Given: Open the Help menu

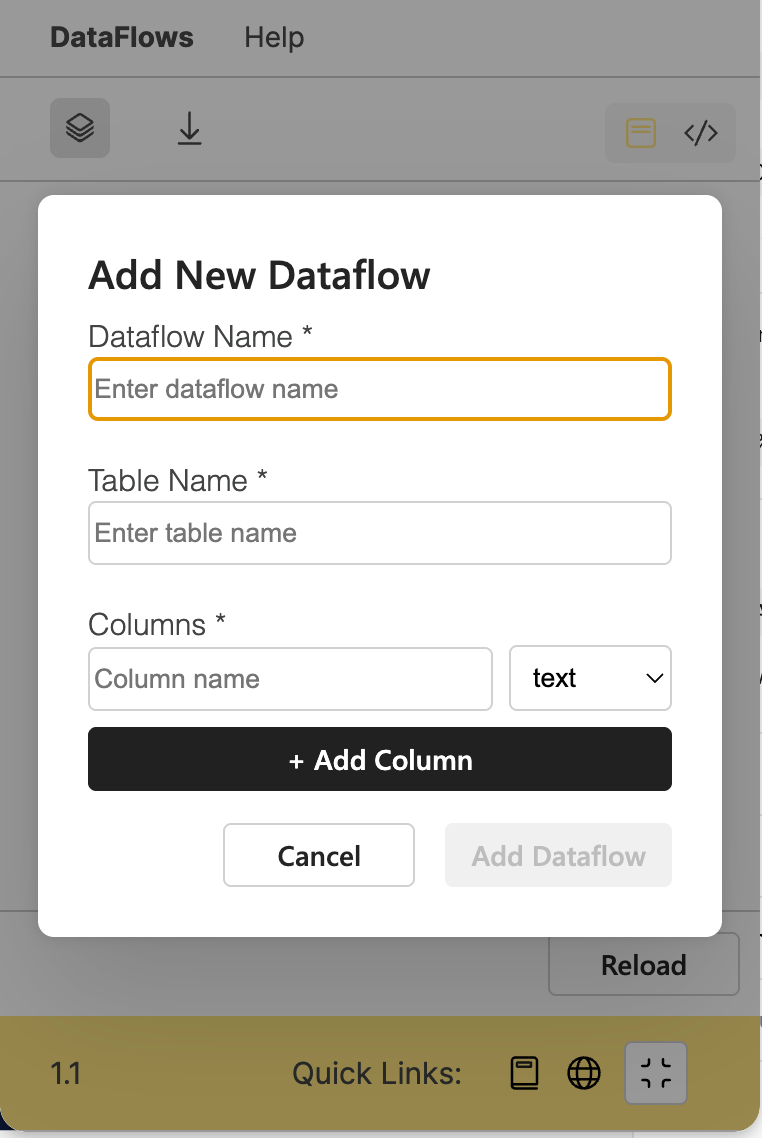Looking at the screenshot, I should click(x=274, y=37).
